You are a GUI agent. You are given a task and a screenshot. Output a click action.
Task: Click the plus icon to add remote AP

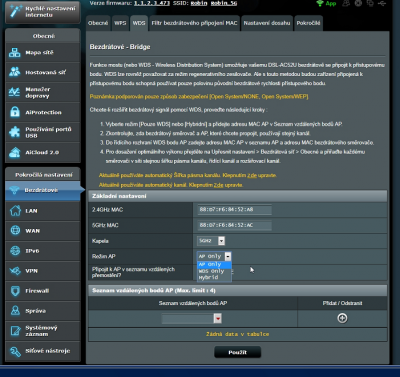[x=342, y=318]
